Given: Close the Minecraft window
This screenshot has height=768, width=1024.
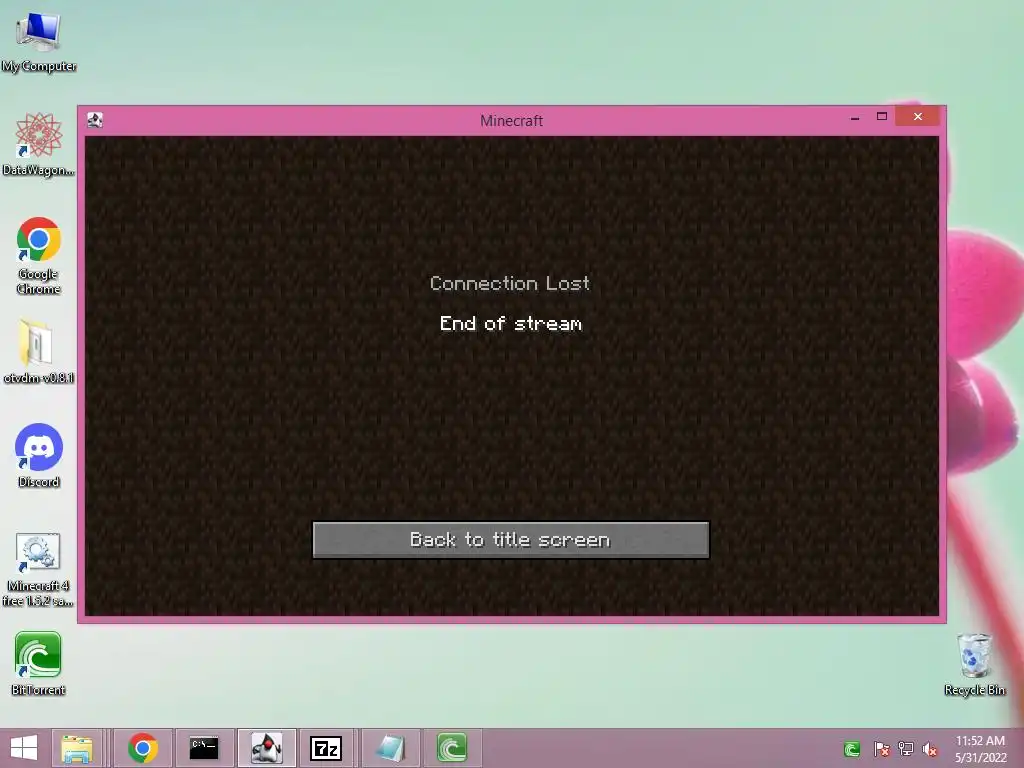Looking at the screenshot, I should pos(918,116).
